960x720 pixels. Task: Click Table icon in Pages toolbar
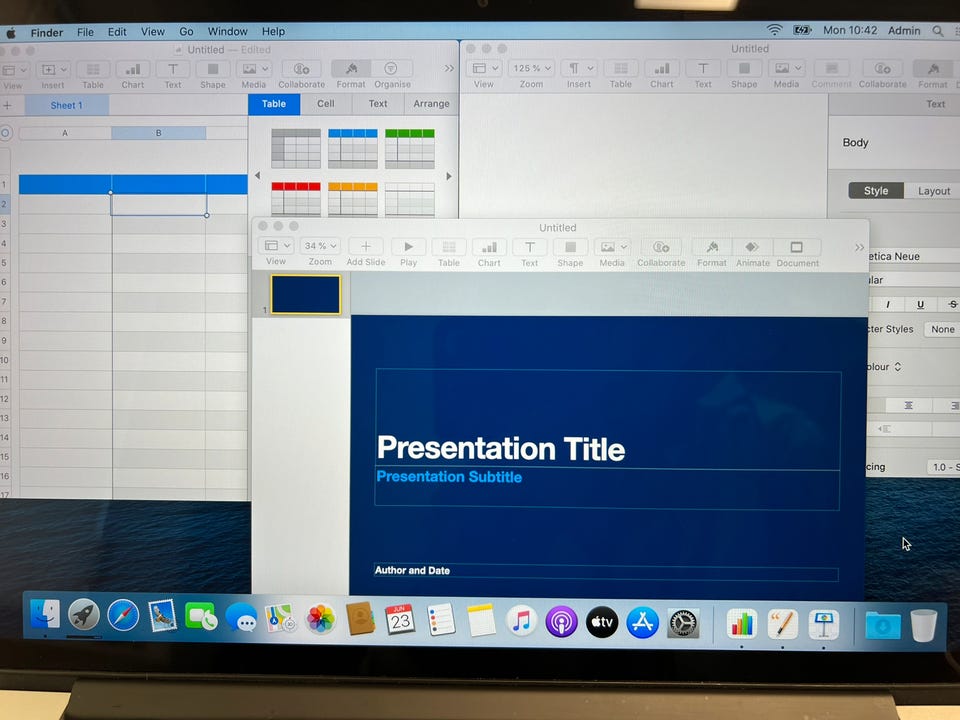pyautogui.click(x=621, y=68)
